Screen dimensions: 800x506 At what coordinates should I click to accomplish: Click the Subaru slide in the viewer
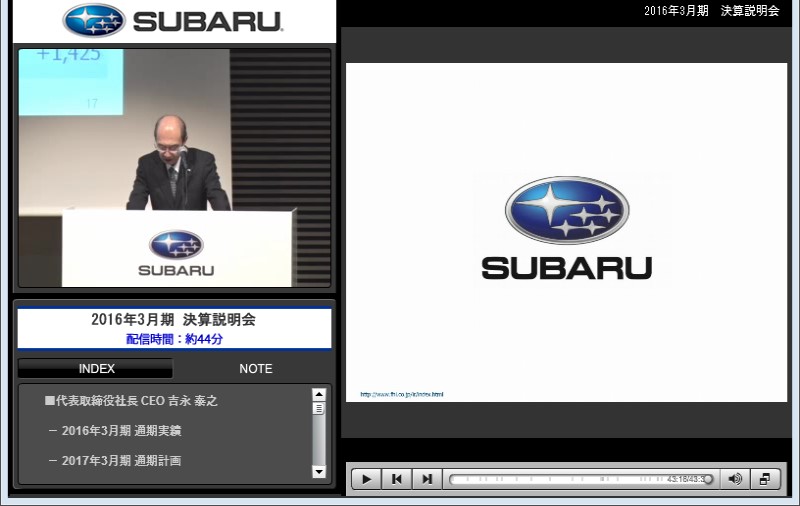click(x=566, y=232)
